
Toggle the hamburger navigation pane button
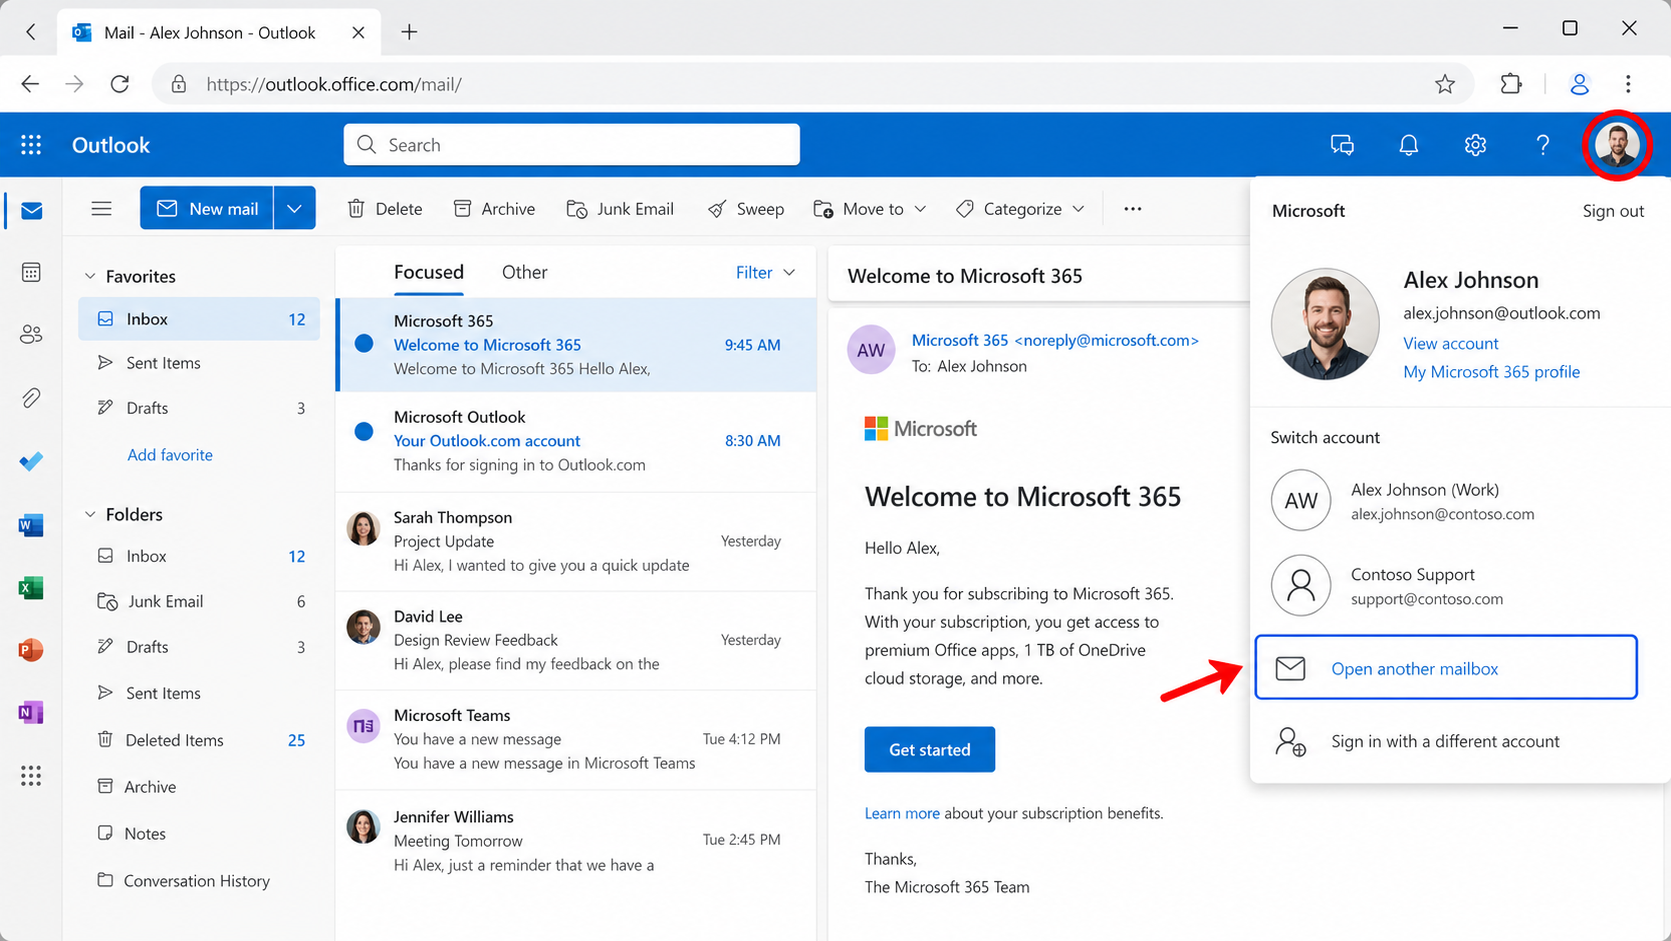coord(101,209)
